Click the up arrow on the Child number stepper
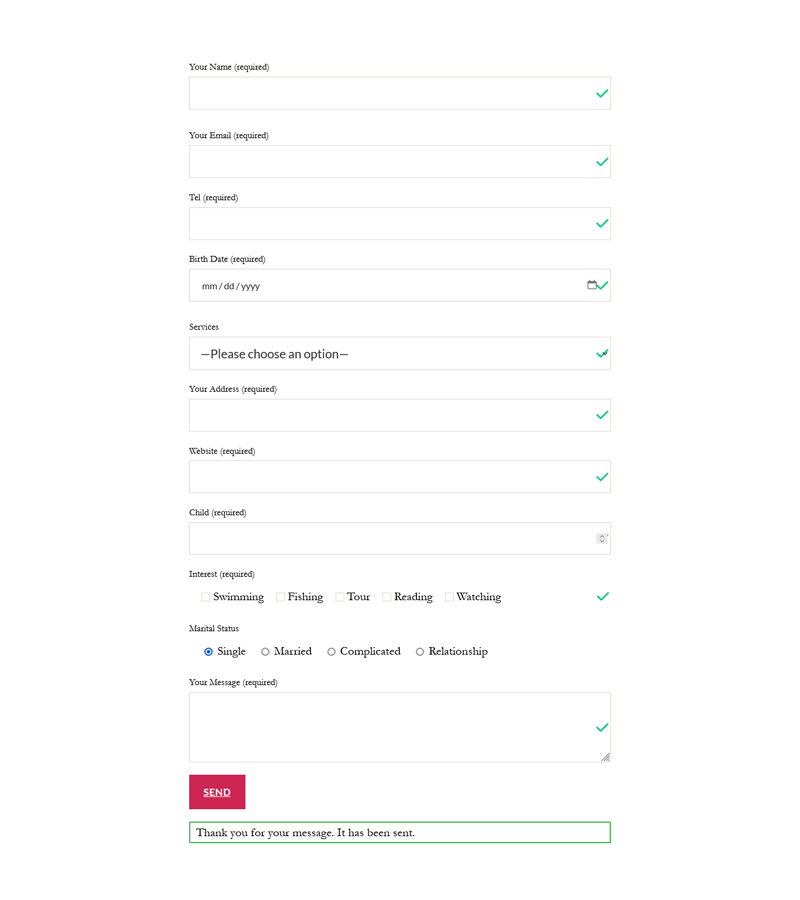The width and height of the screenshot is (800, 900). point(602,535)
